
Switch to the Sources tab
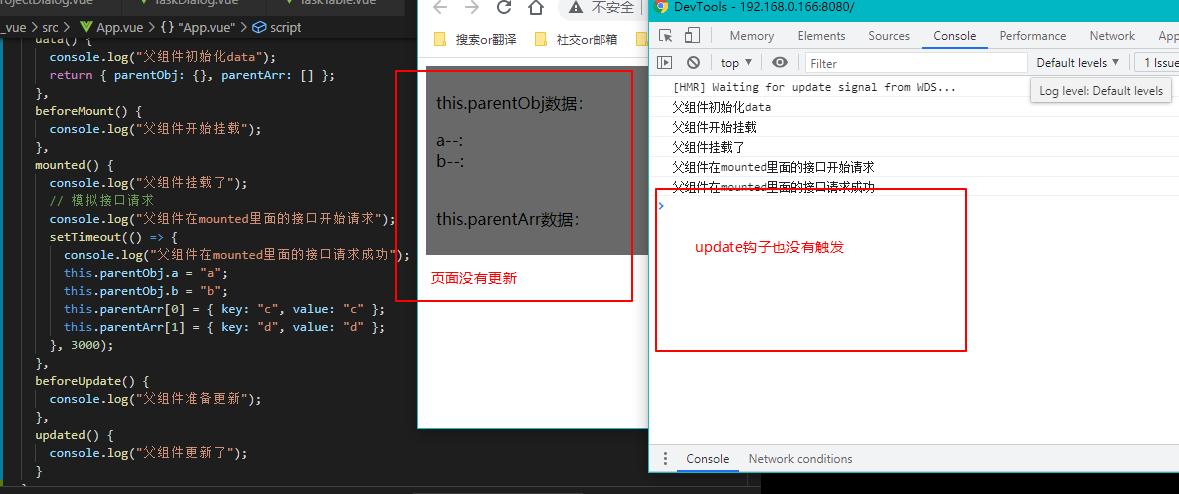[889, 36]
